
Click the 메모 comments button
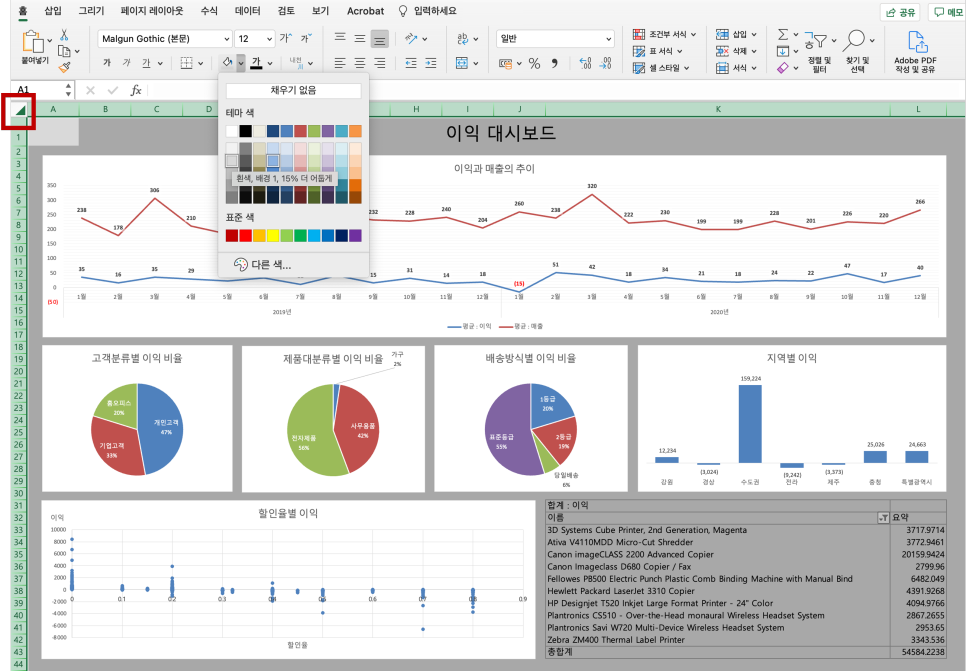(949, 12)
